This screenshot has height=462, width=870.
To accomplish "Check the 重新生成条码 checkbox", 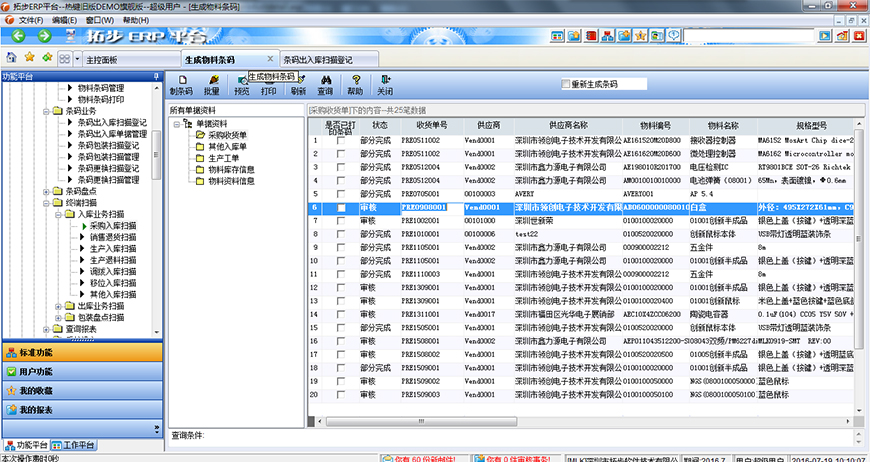I will (x=565, y=84).
